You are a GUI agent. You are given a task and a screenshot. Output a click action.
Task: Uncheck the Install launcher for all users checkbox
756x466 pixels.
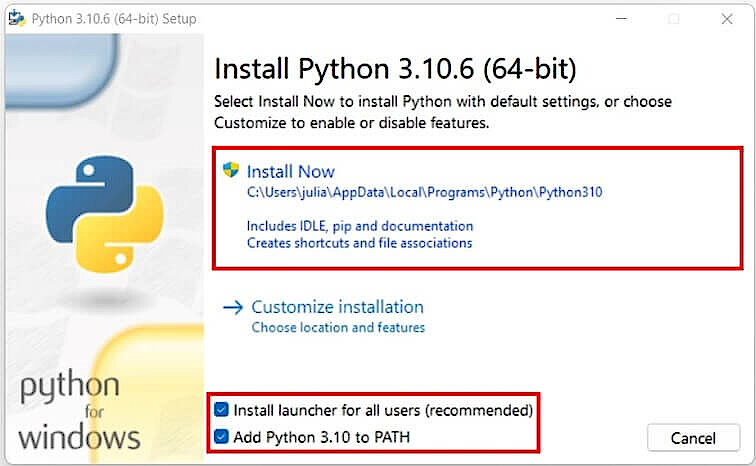221,410
